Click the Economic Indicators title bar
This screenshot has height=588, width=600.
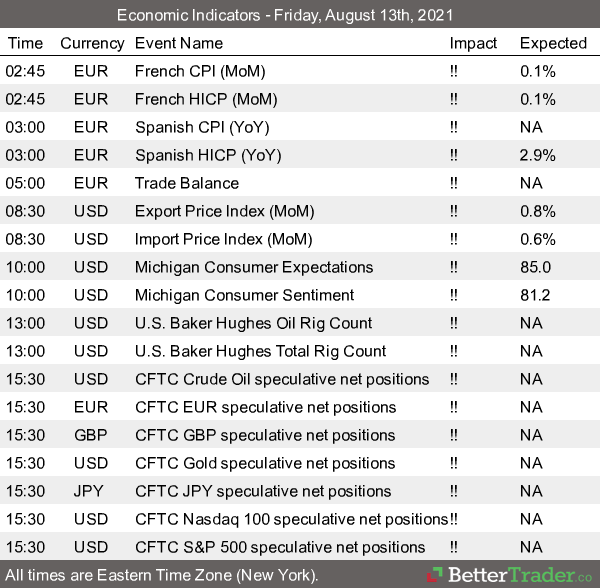coord(299,15)
